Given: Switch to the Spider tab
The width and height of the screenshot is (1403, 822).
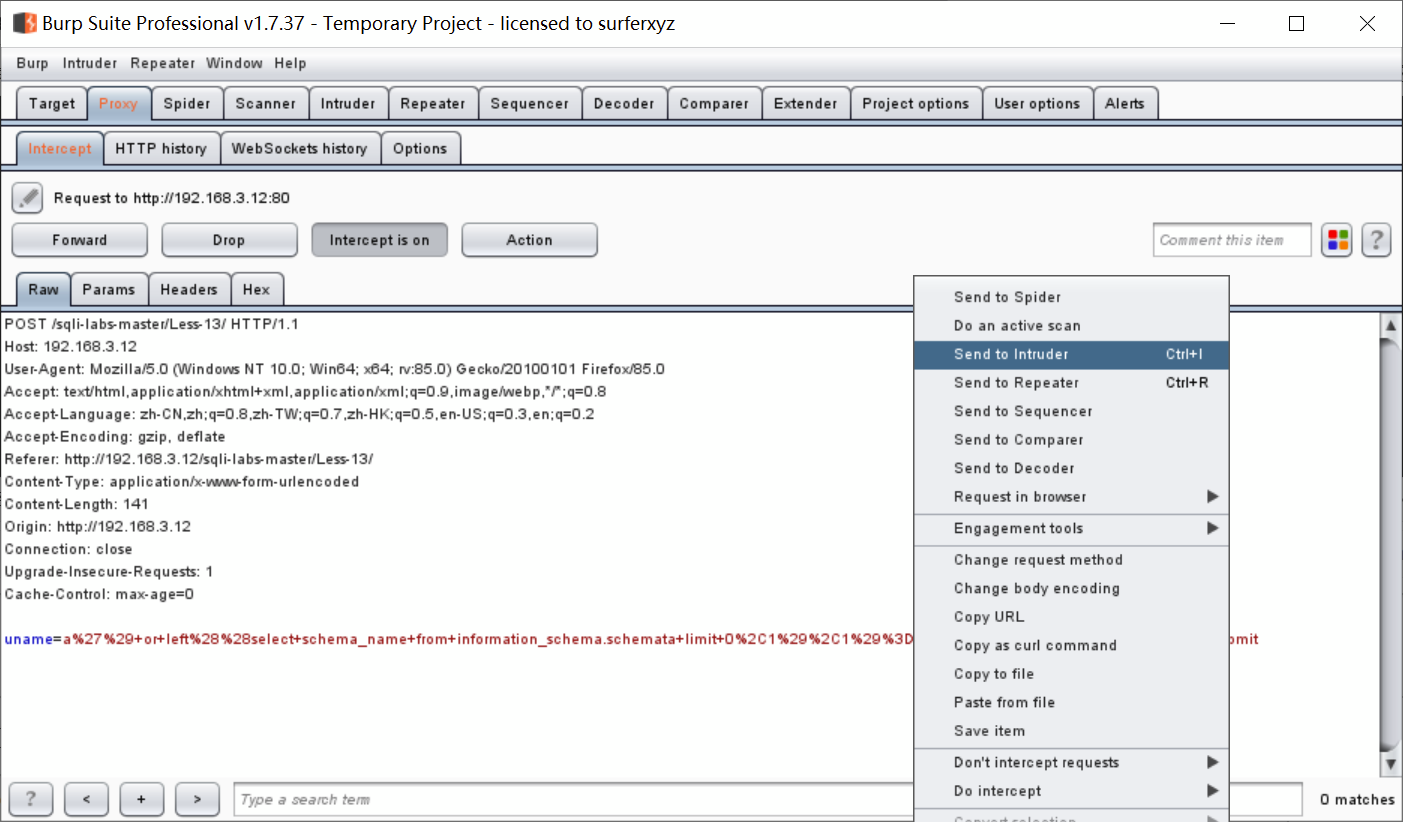Looking at the screenshot, I should (x=187, y=103).
